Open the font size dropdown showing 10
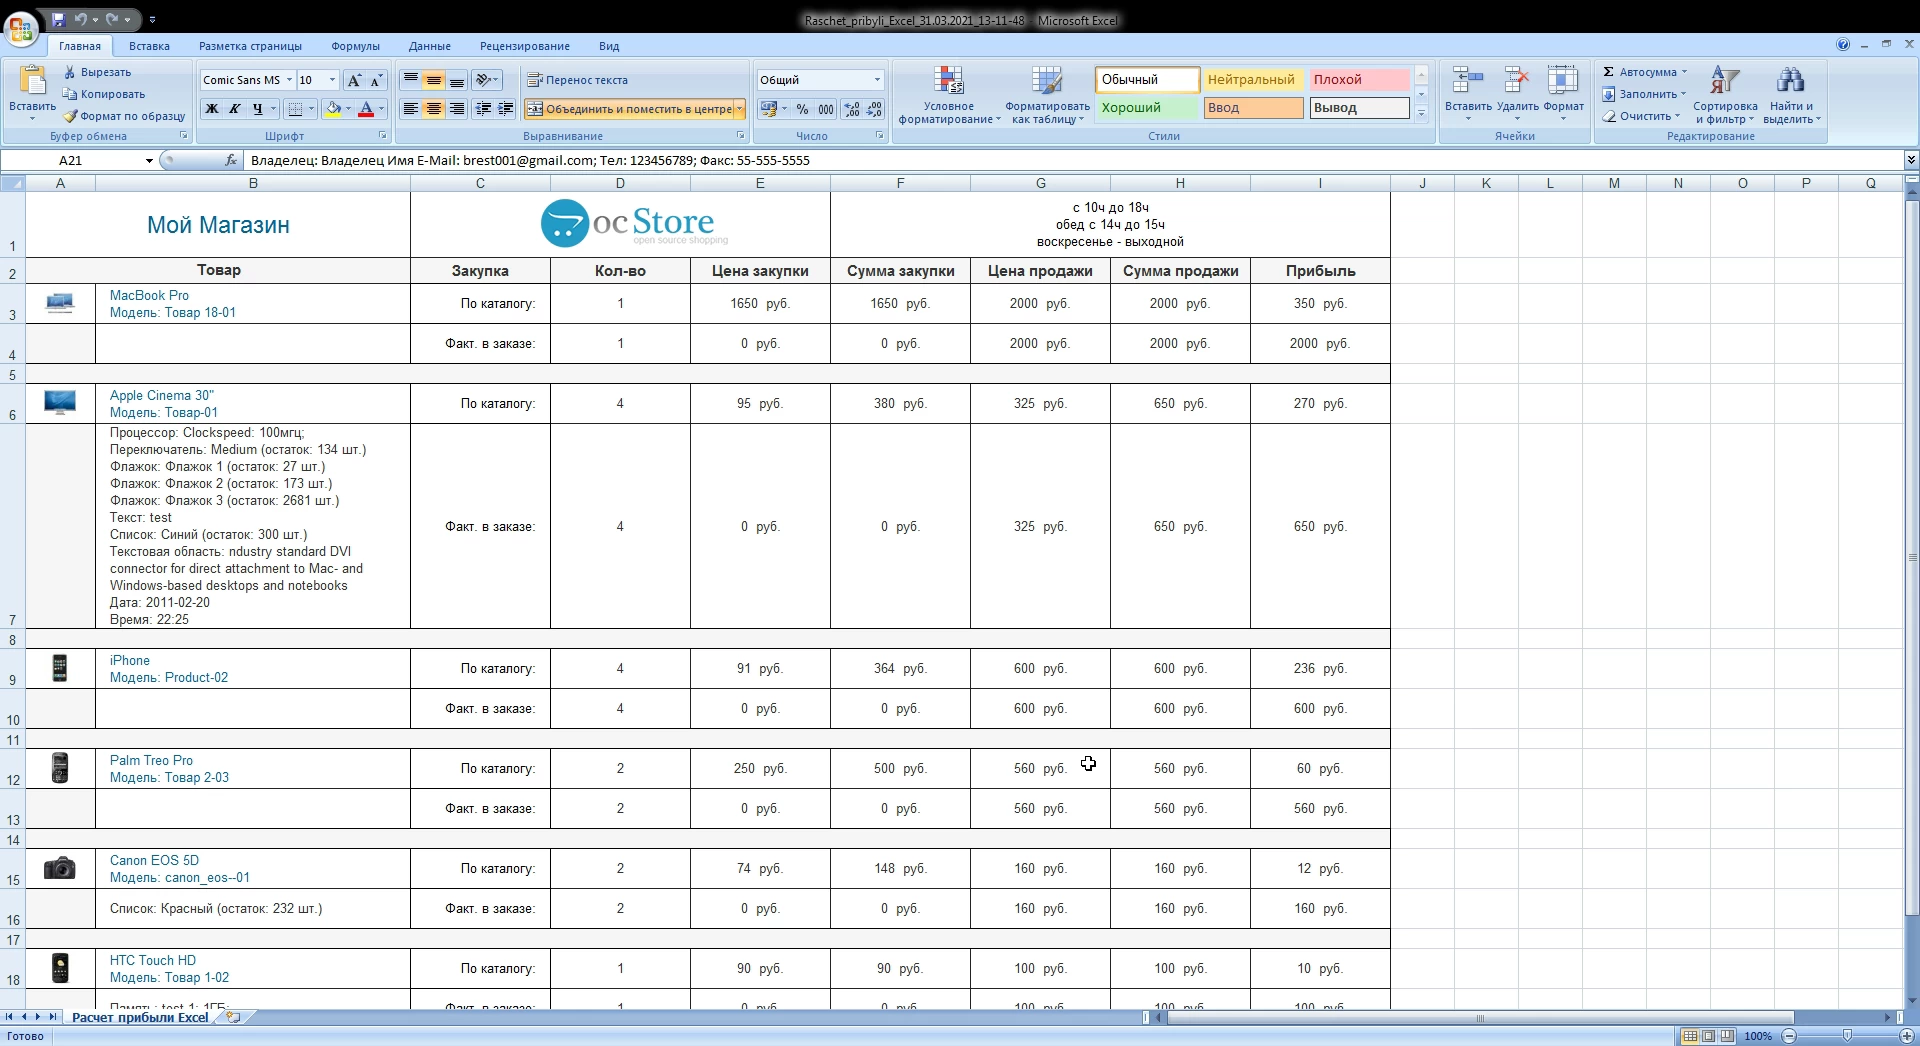 click(332, 80)
